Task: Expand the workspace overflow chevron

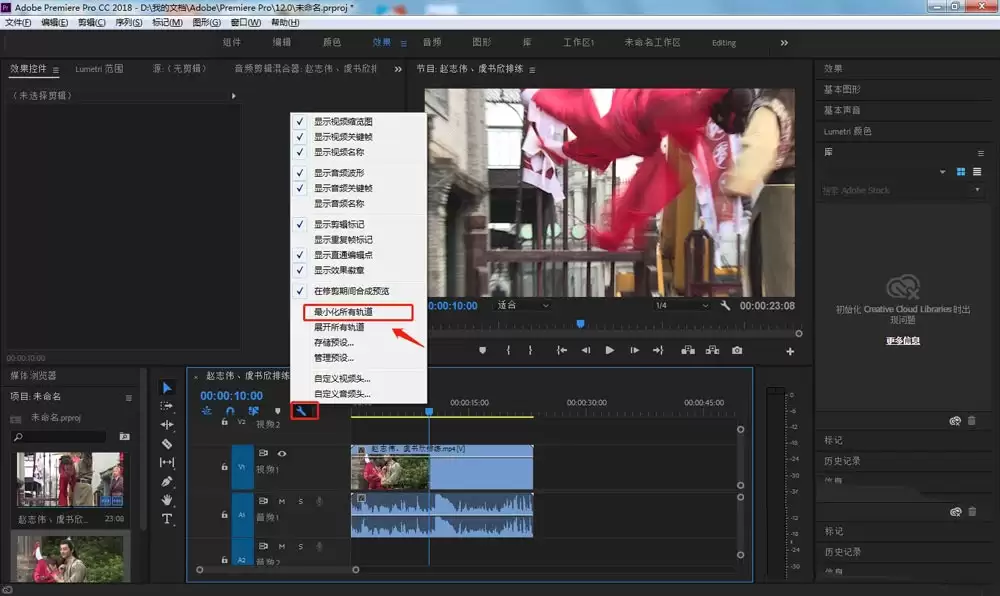Action: (784, 43)
